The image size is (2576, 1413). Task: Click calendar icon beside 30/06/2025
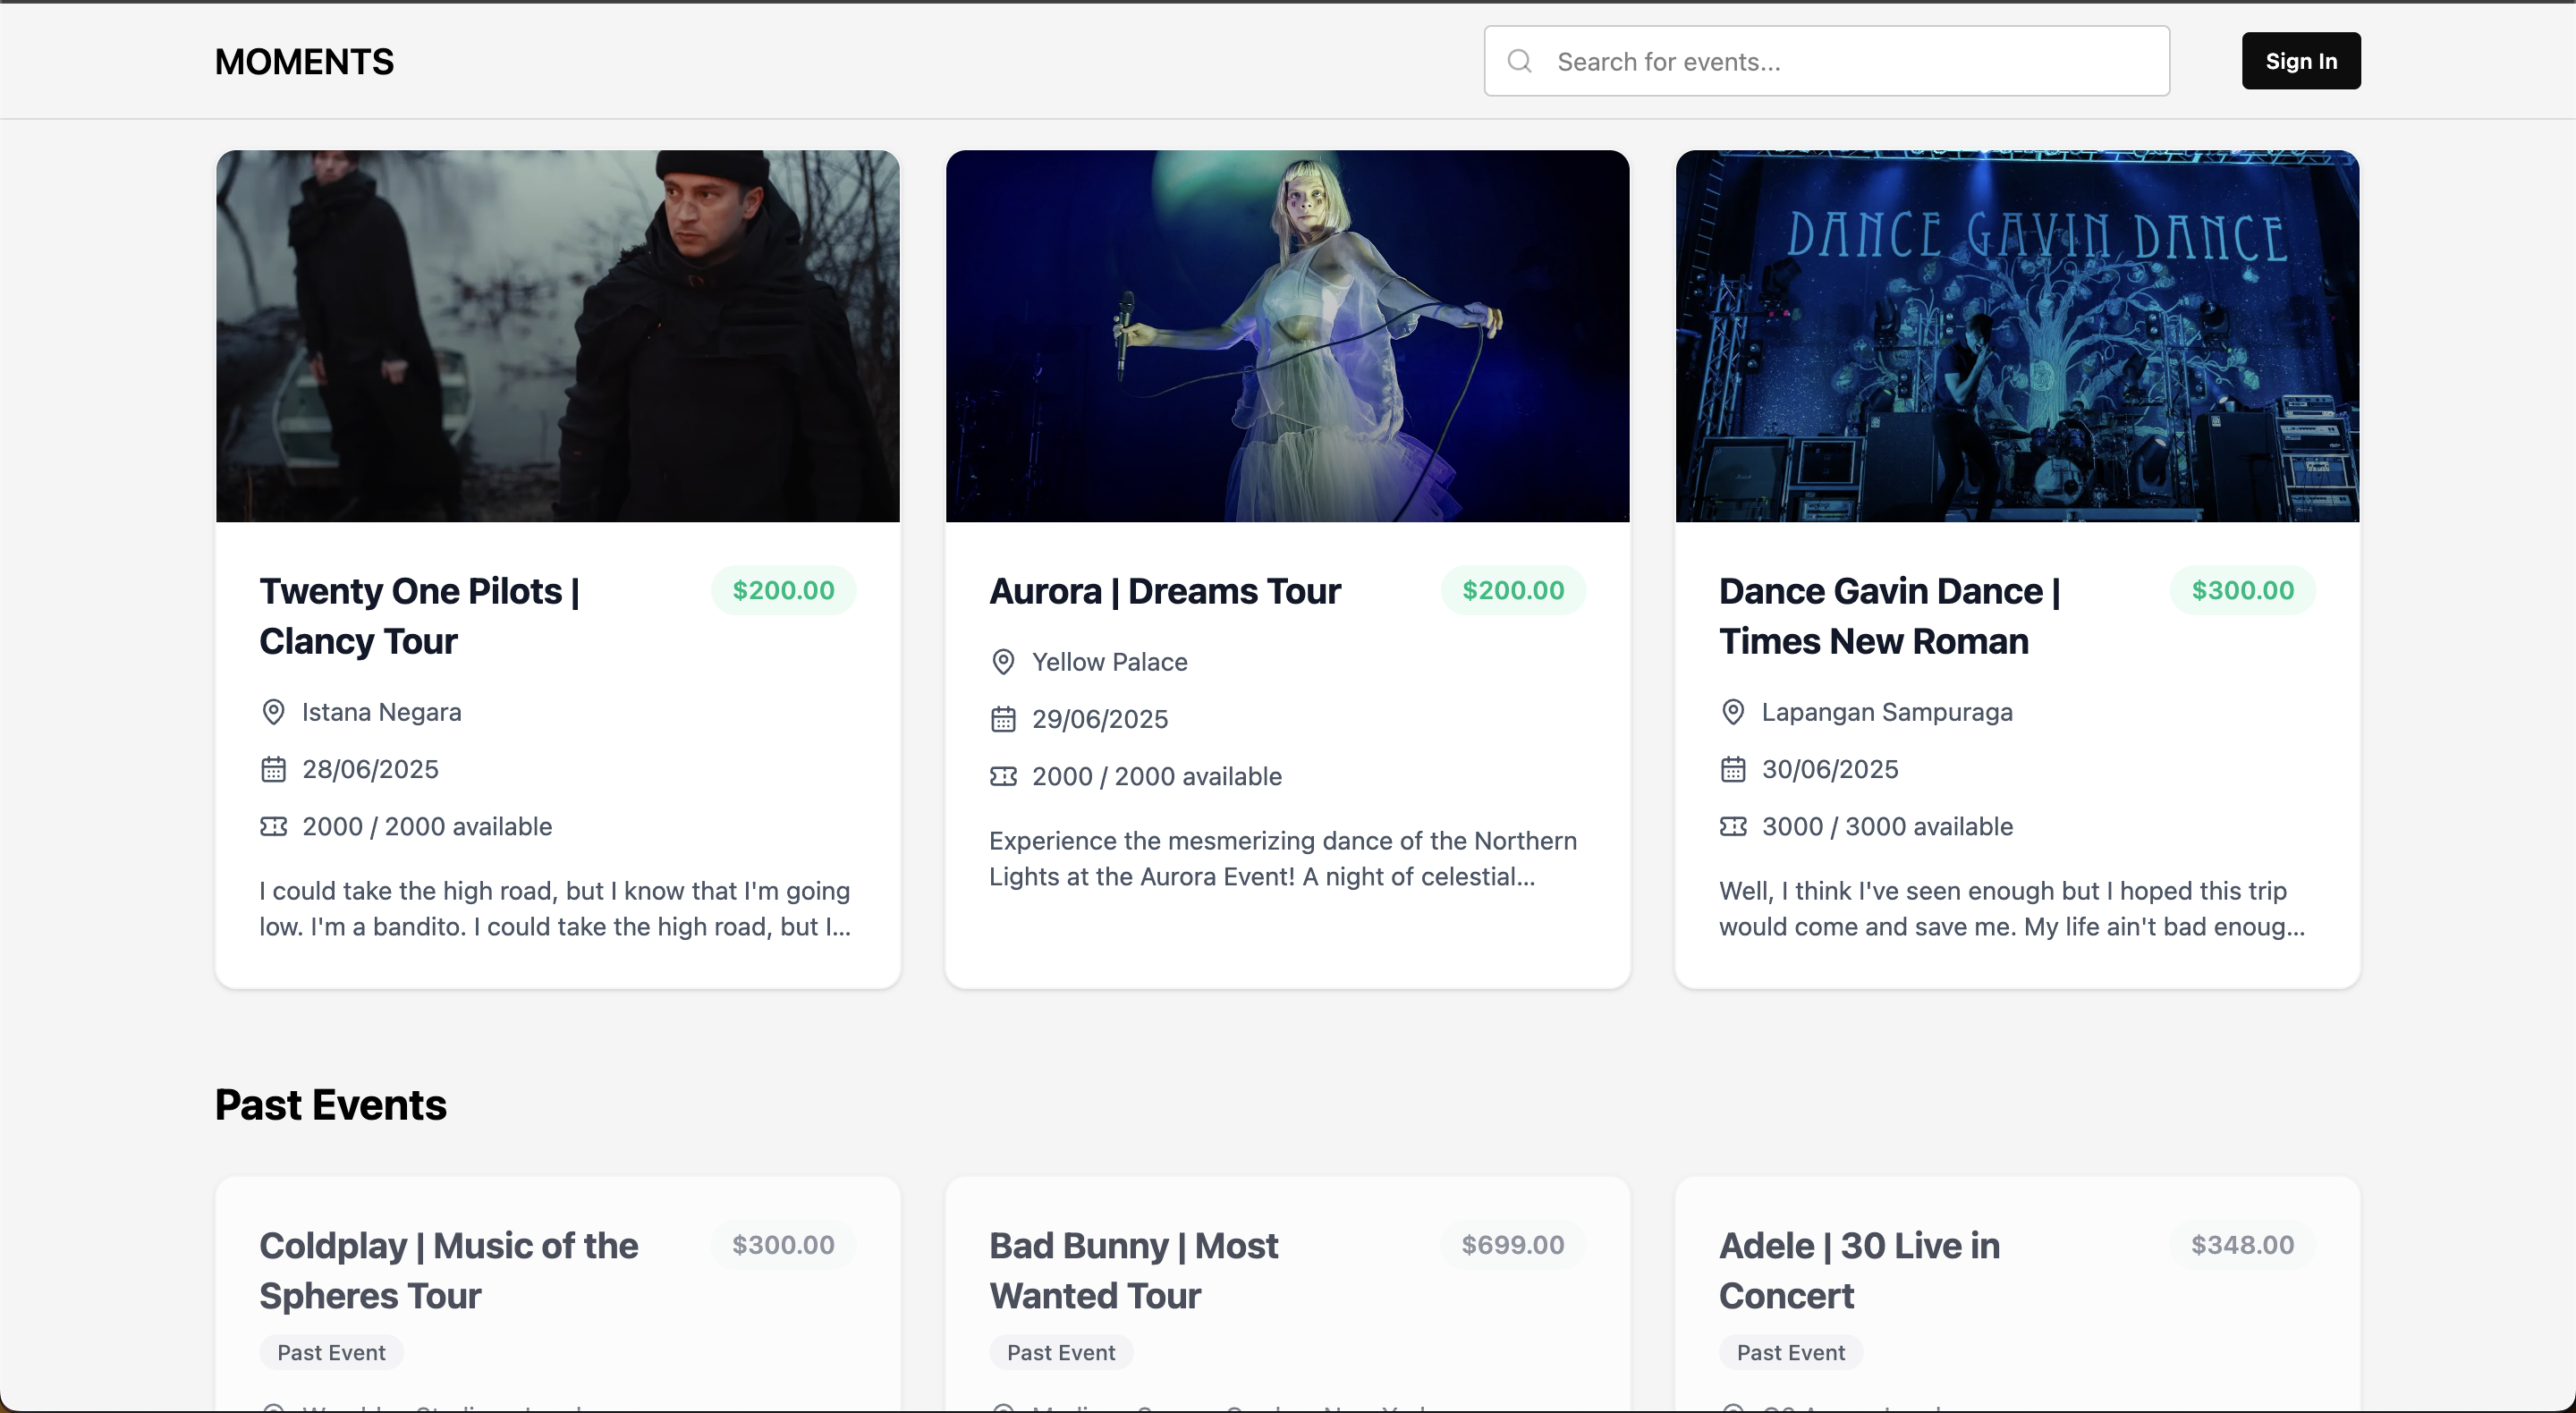[x=1733, y=769]
